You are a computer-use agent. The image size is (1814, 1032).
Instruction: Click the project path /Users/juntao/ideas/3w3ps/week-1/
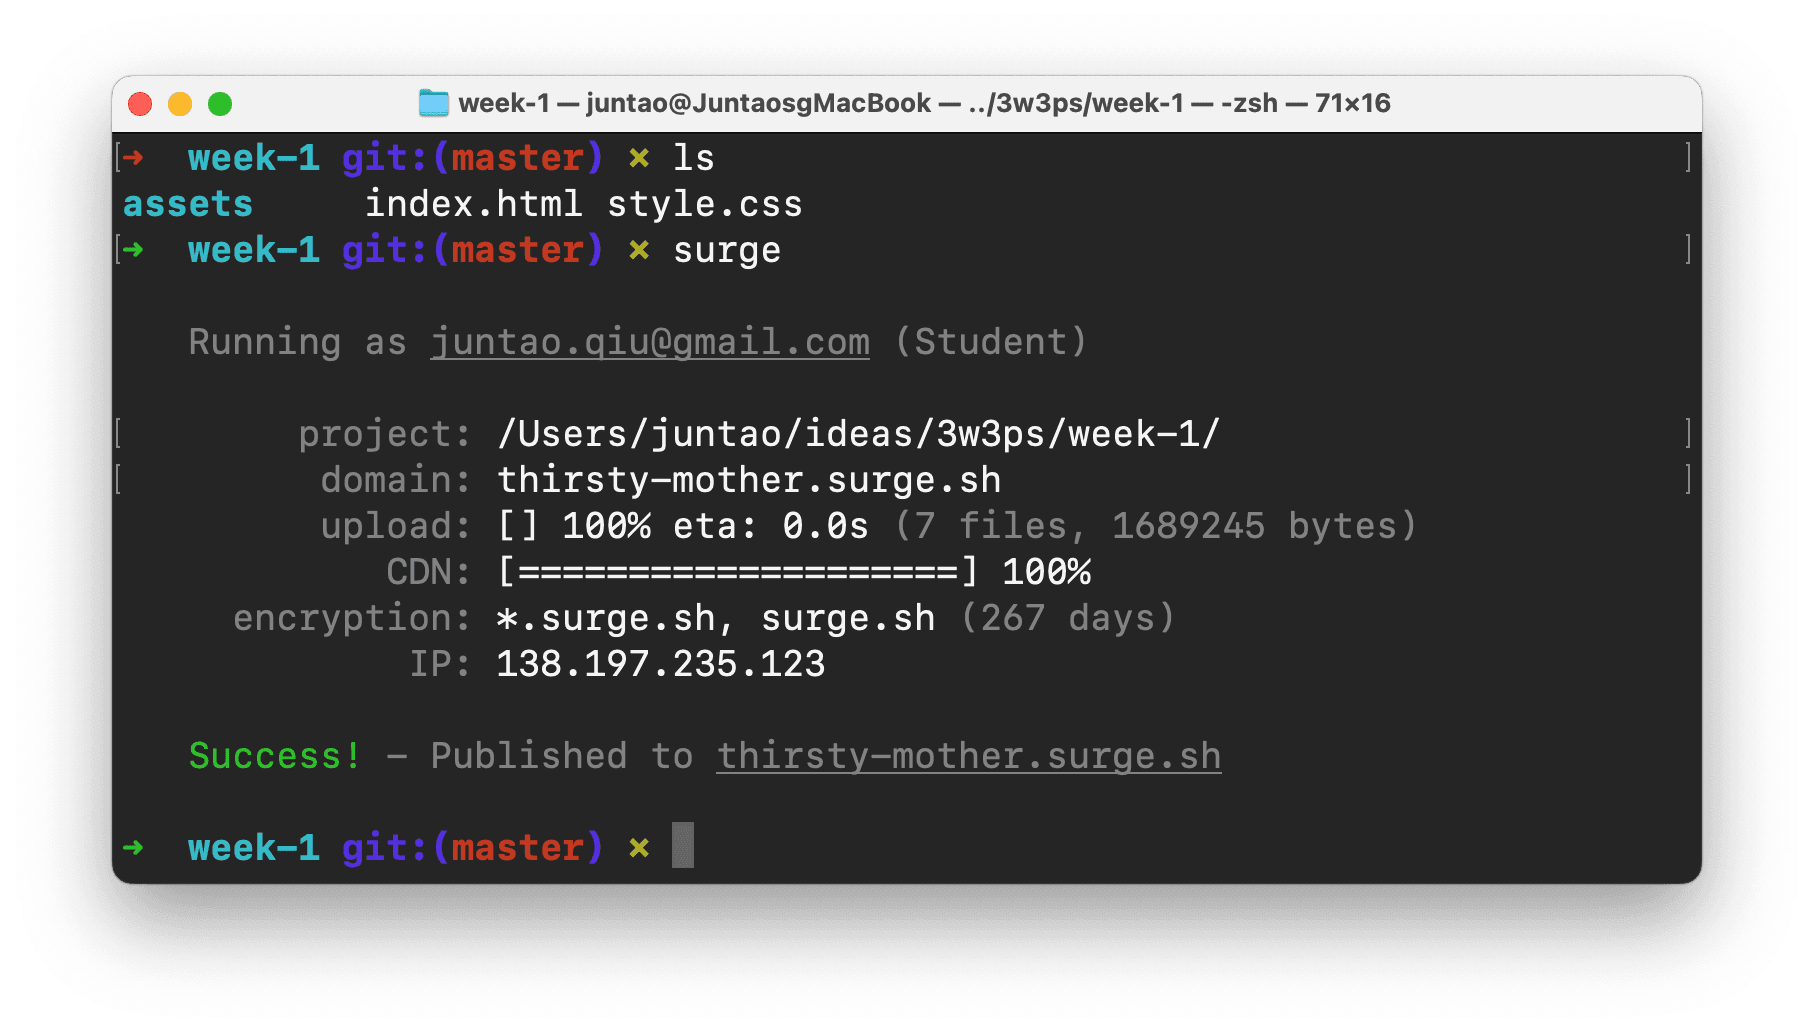(x=858, y=434)
